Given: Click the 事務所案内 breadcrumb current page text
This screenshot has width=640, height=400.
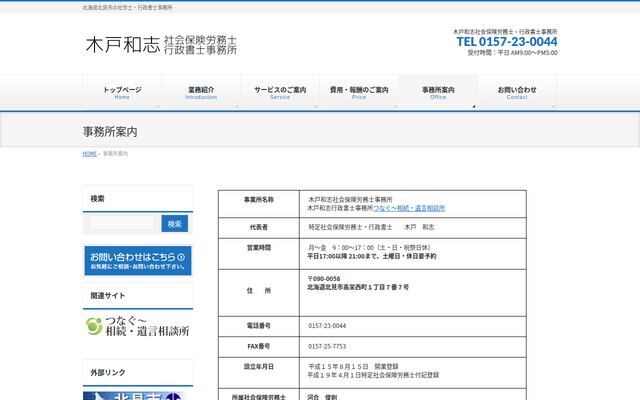Looking at the screenshot, I should pyautogui.click(x=116, y=153).
